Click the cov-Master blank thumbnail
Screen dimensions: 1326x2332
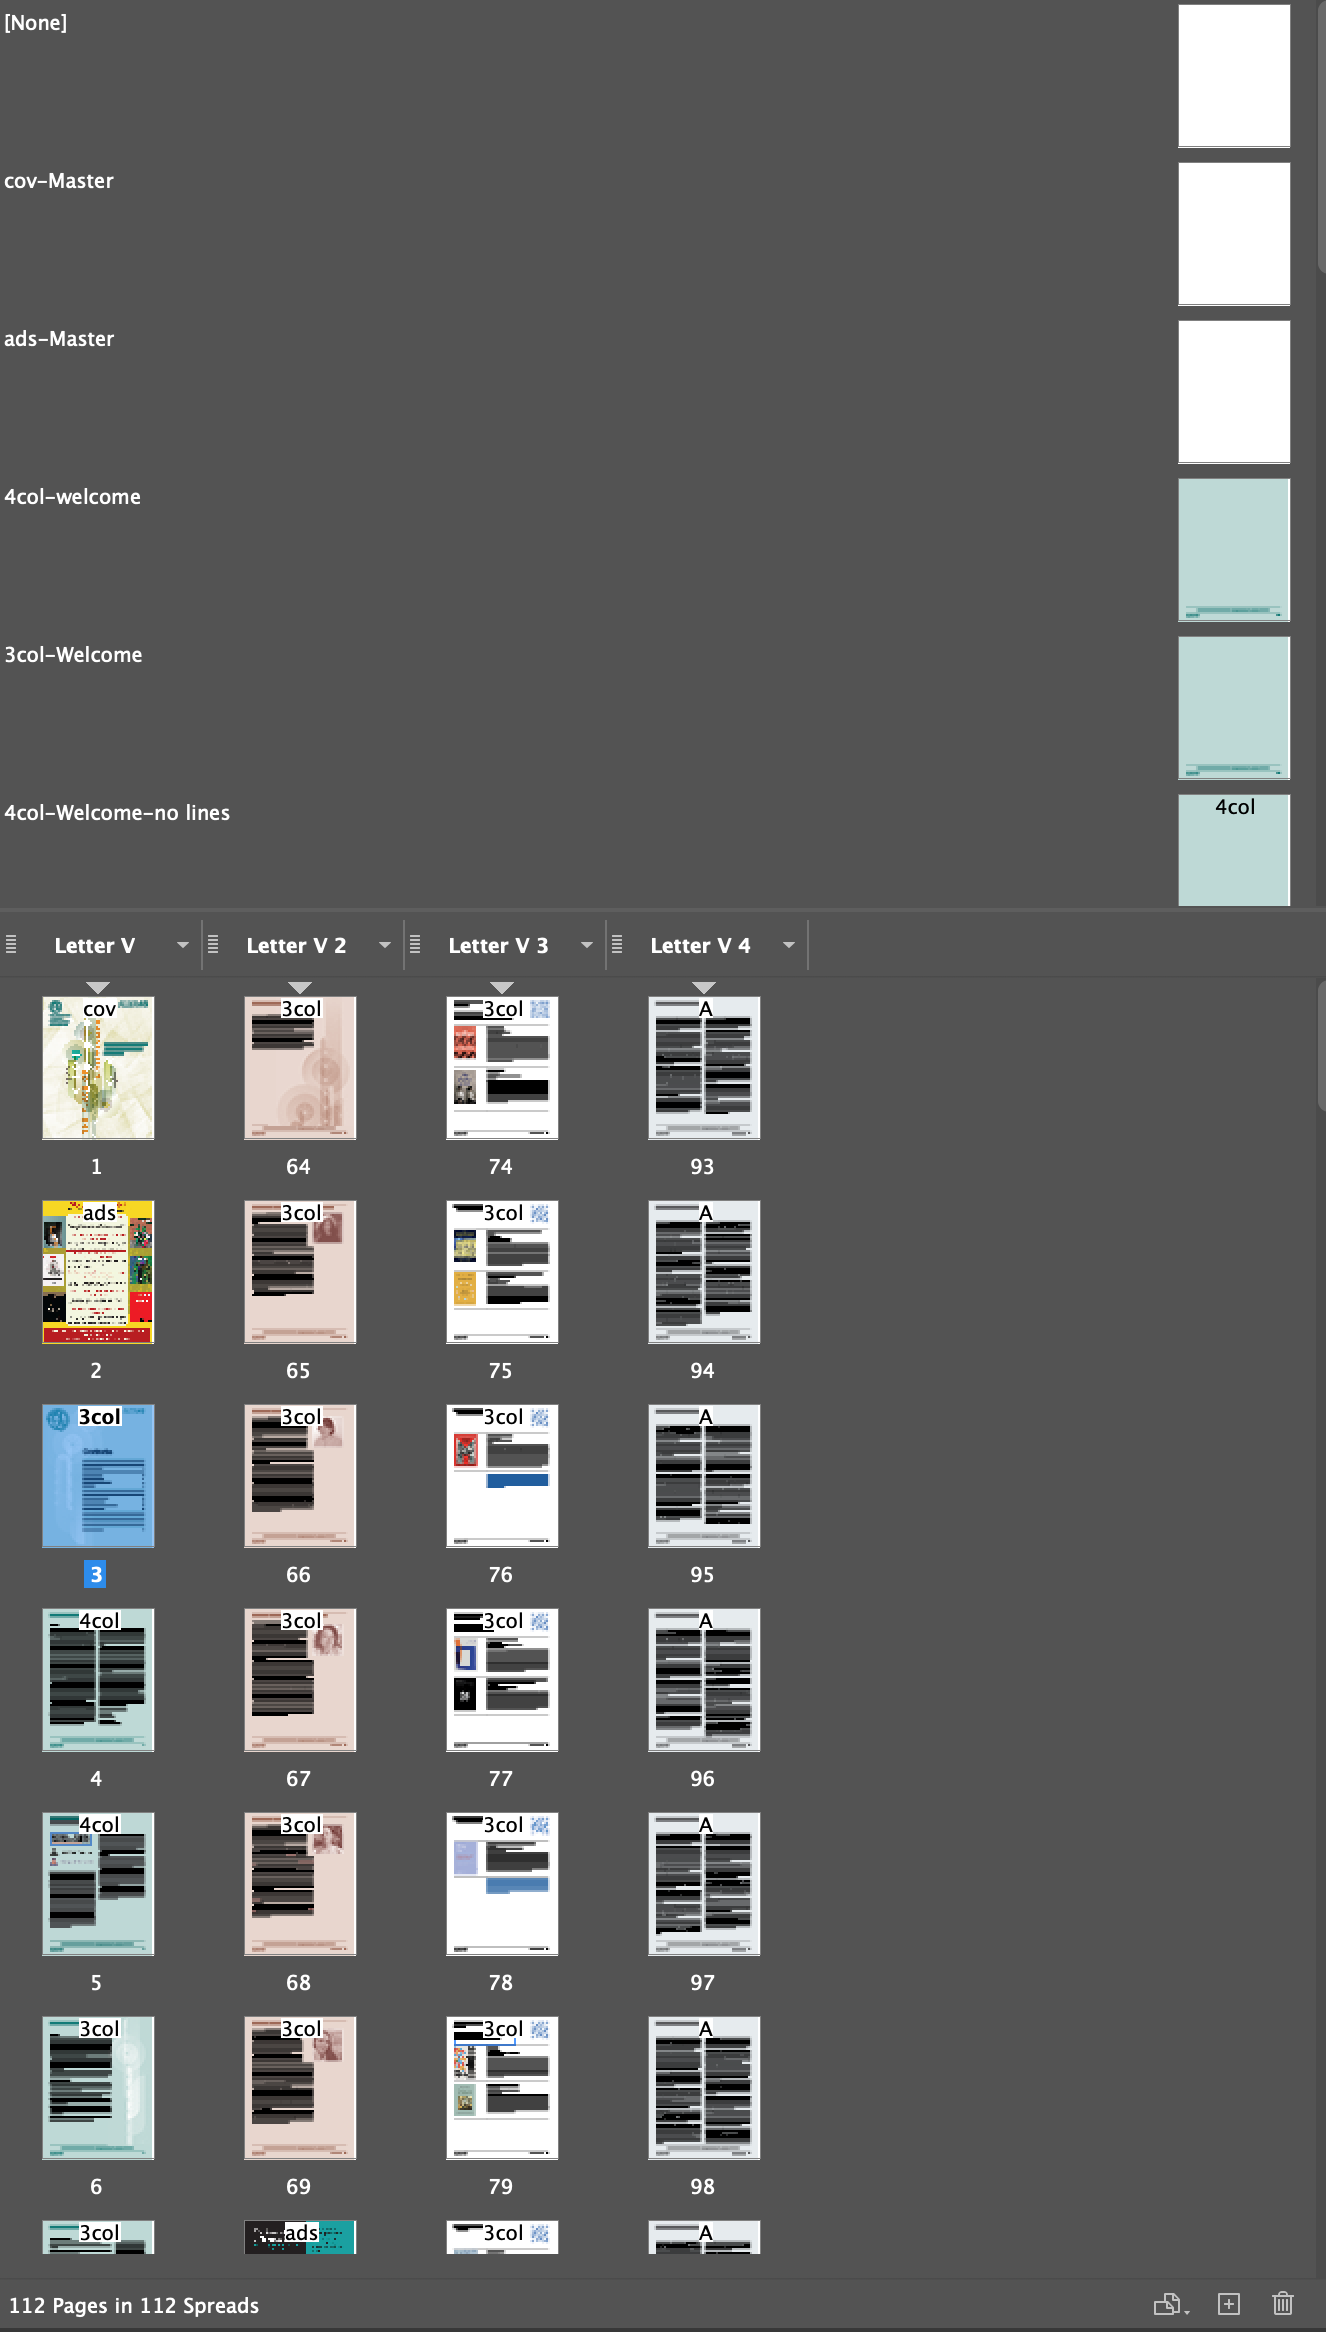1234,234
